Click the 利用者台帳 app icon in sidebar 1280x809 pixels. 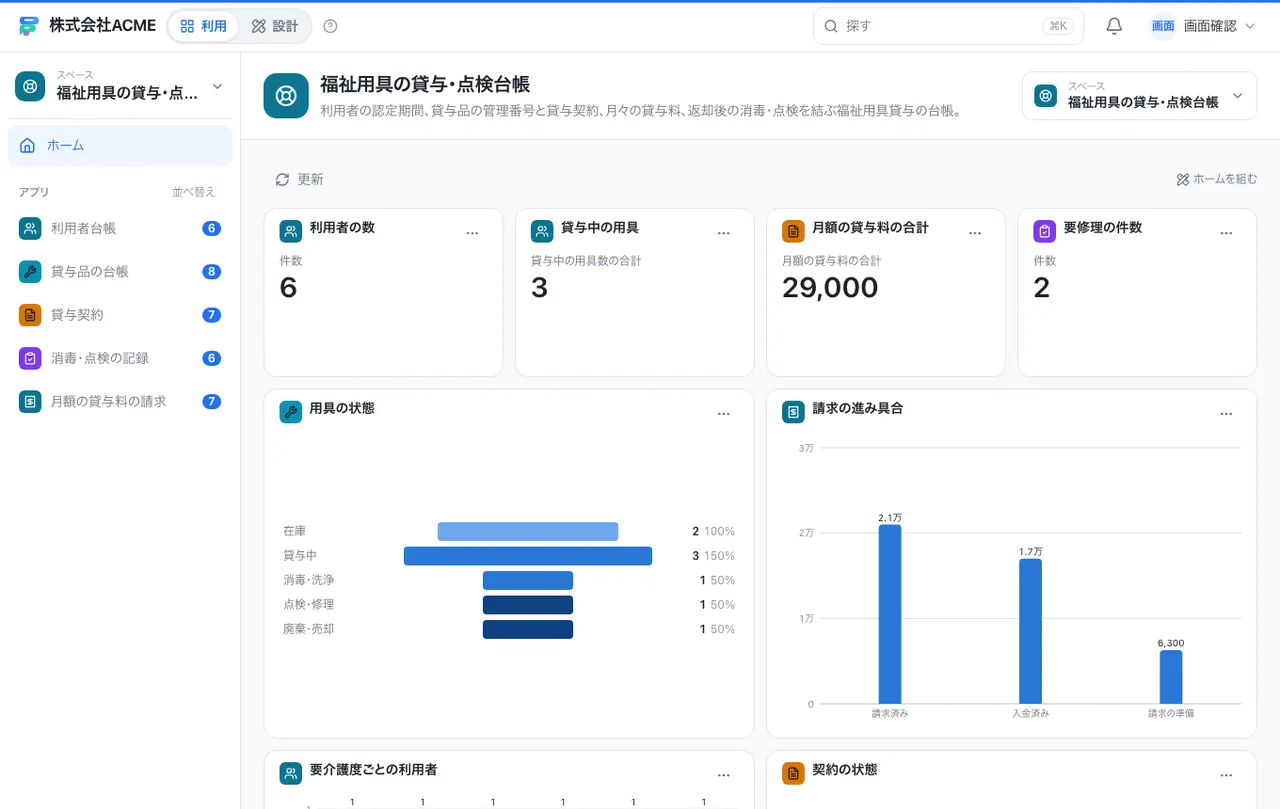tap(30, 229)
